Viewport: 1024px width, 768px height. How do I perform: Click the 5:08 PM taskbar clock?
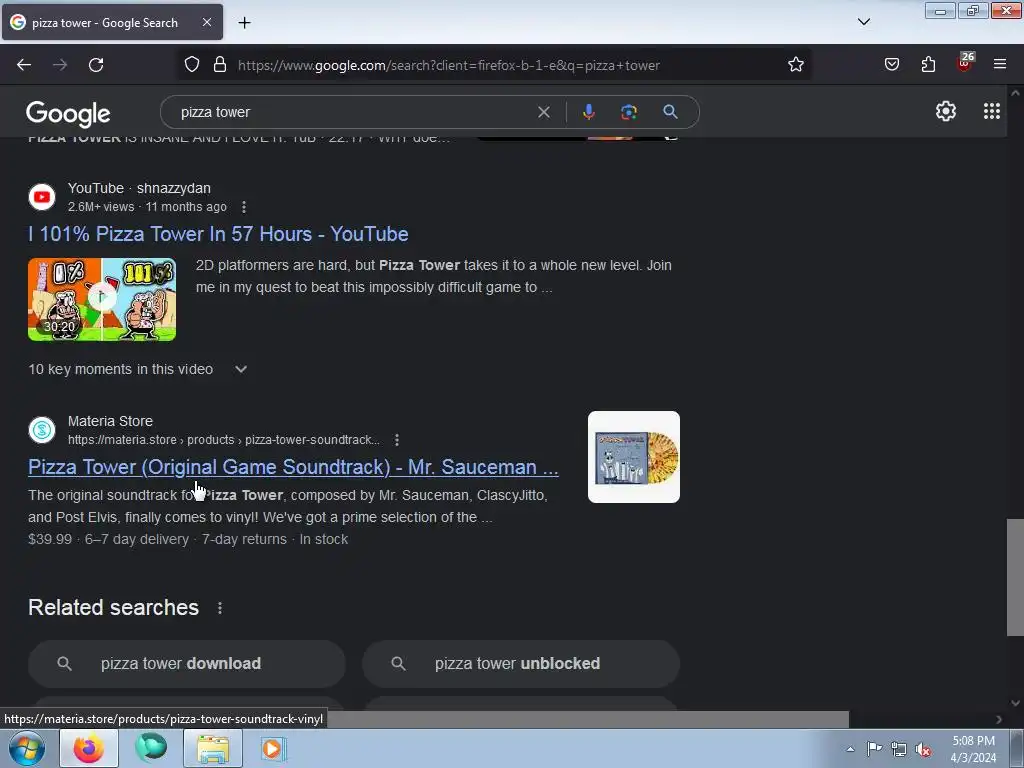pos(973,749)
